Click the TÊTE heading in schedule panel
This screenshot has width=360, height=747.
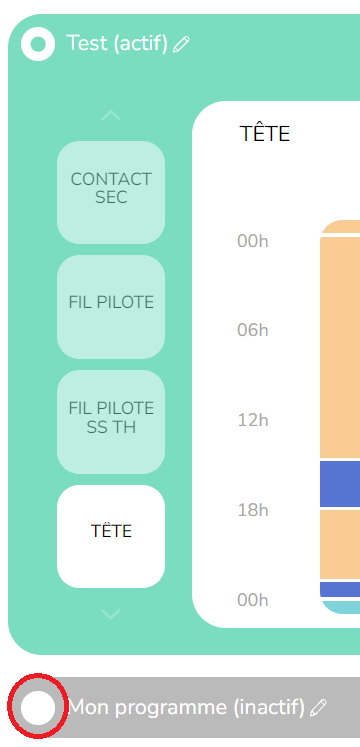[264, 134]
